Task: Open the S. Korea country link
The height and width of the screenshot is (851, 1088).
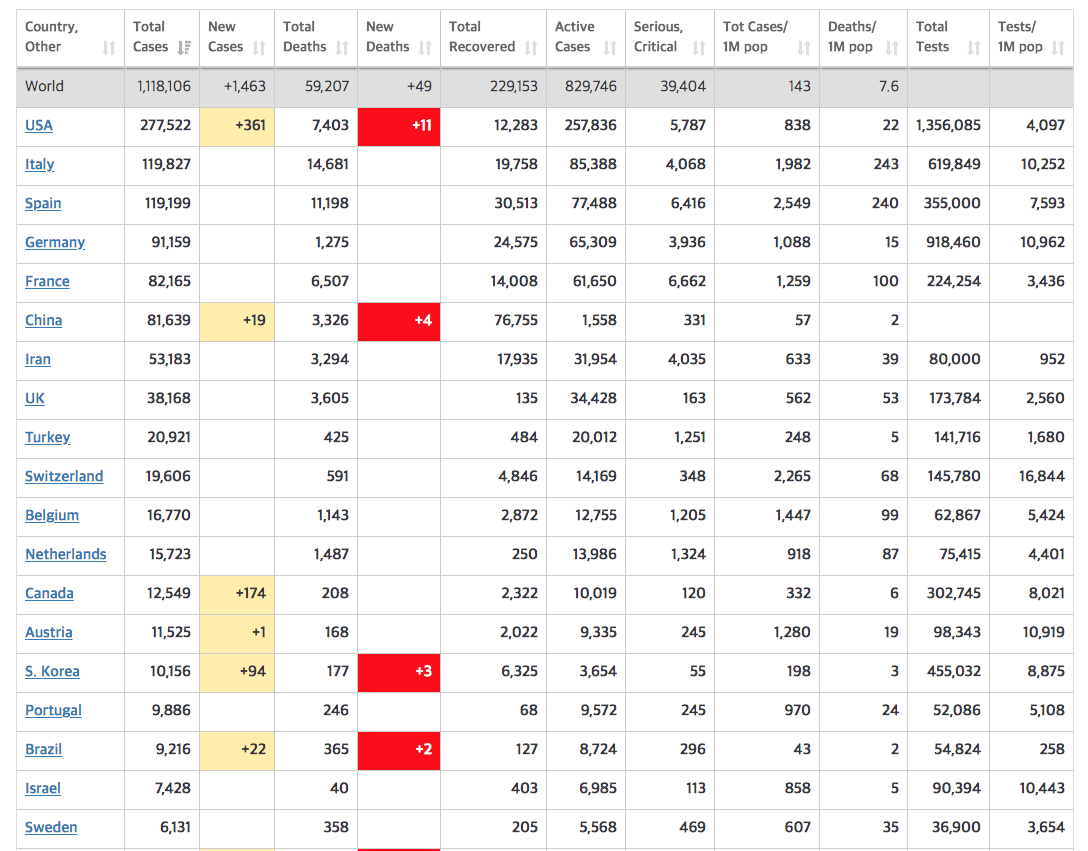Action: [52, 671]
